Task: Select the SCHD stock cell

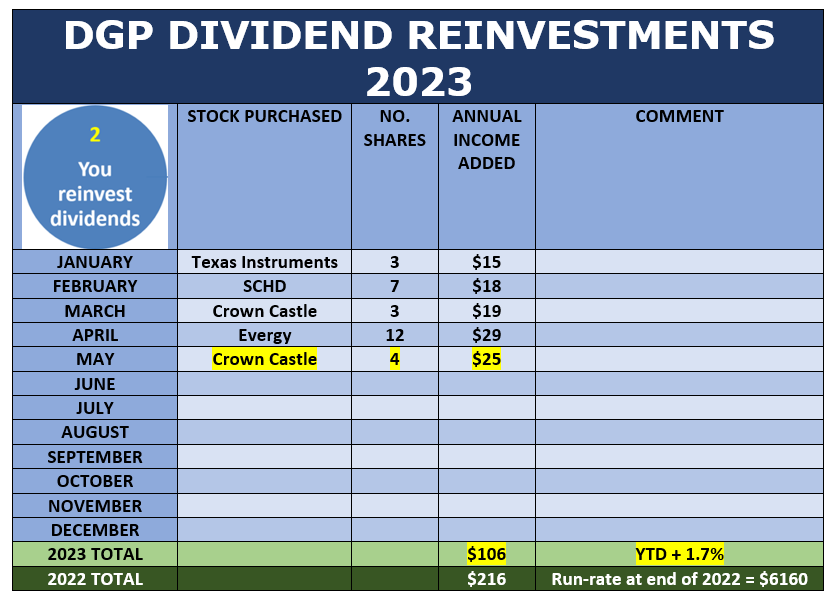Action: (x=264, y=286)
